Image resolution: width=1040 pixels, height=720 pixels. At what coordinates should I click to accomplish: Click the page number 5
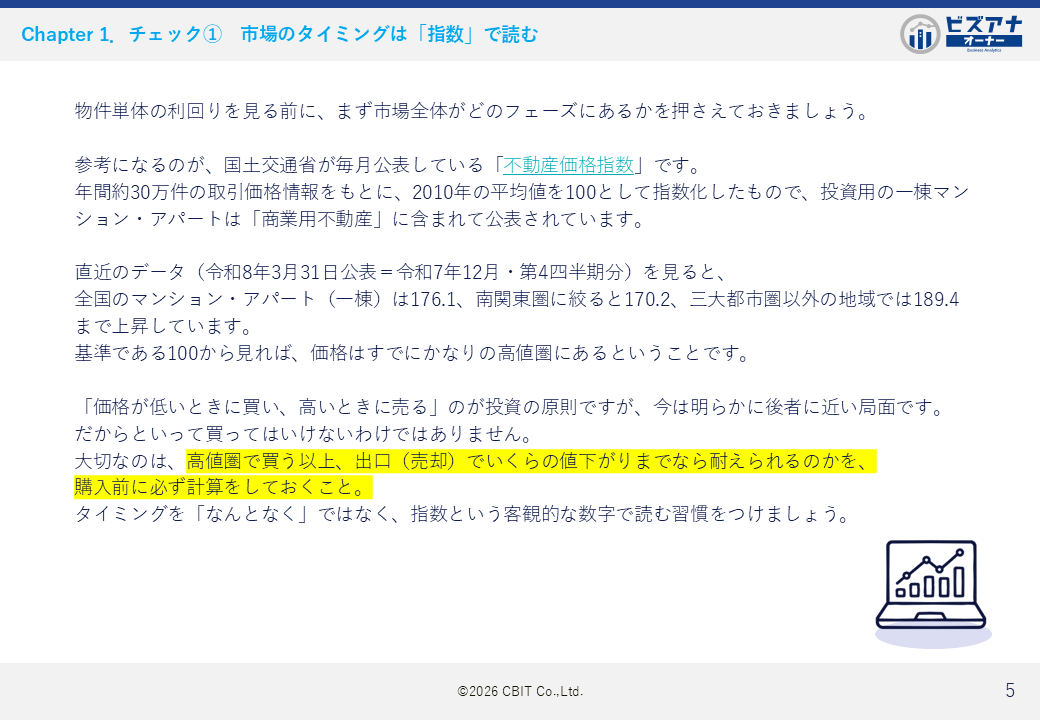pos(1009,690)
